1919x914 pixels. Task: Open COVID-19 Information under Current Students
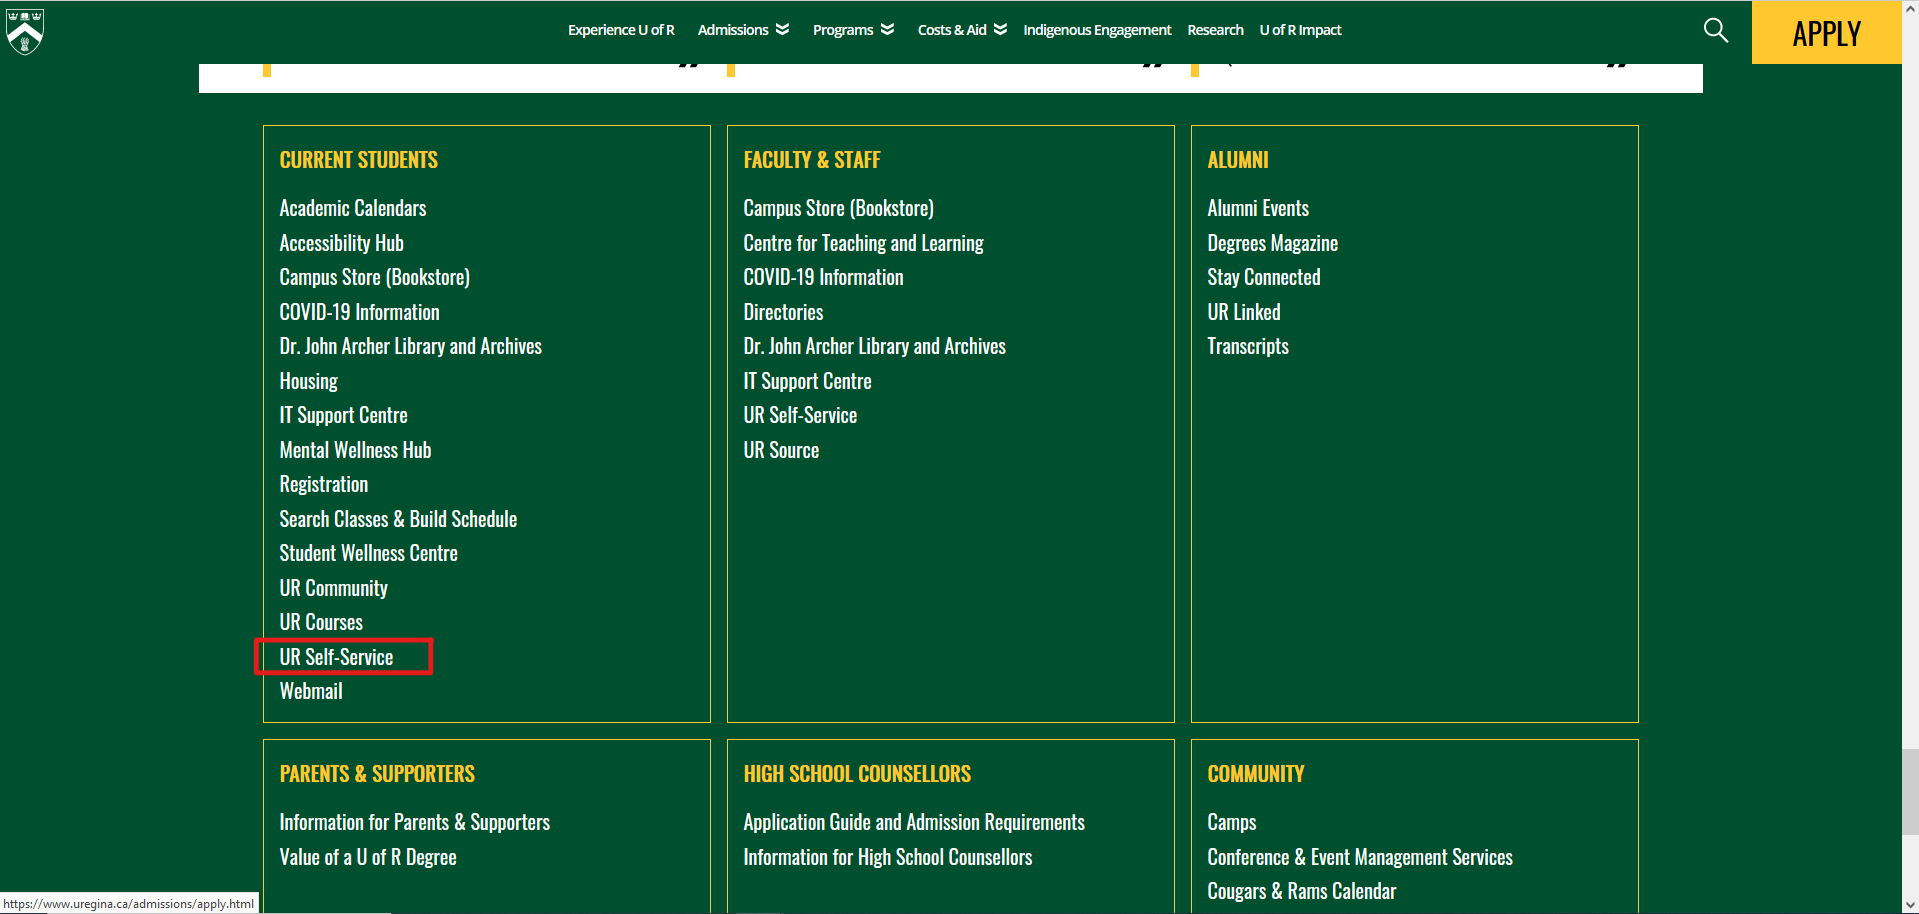coord(360,312)
